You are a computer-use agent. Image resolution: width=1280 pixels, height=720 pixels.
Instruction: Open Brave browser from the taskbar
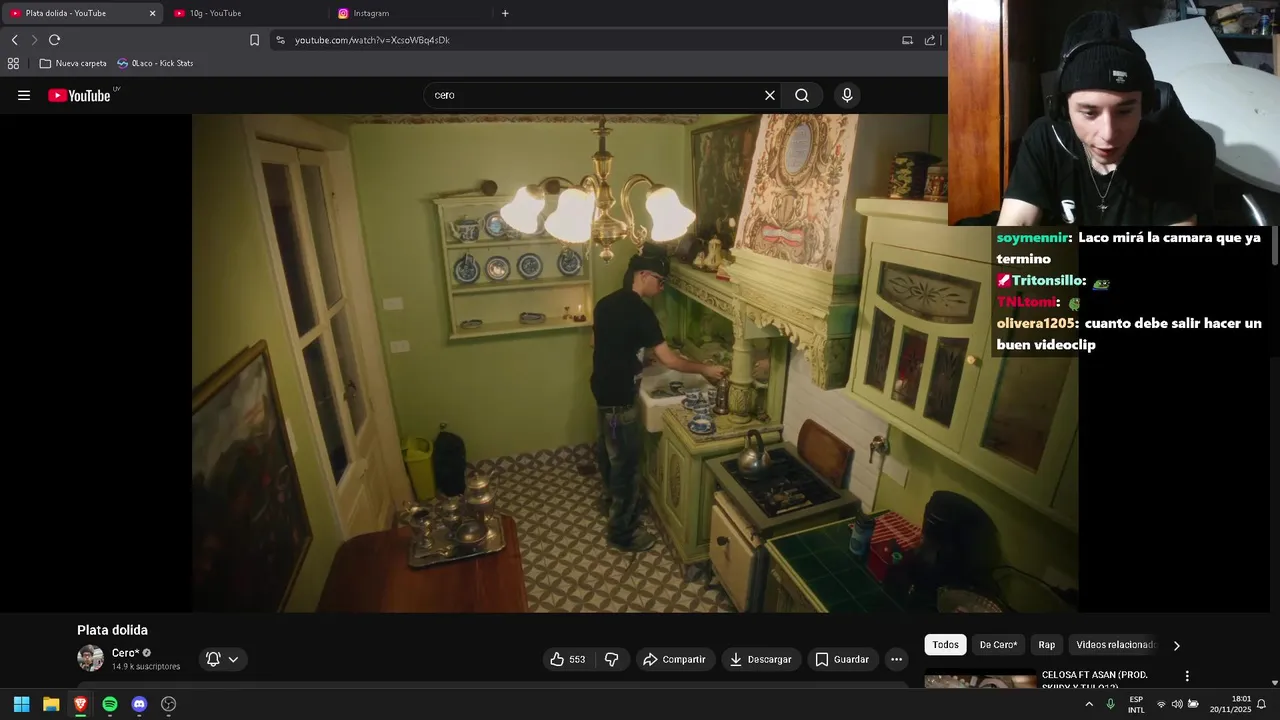(x=80, y=704)
